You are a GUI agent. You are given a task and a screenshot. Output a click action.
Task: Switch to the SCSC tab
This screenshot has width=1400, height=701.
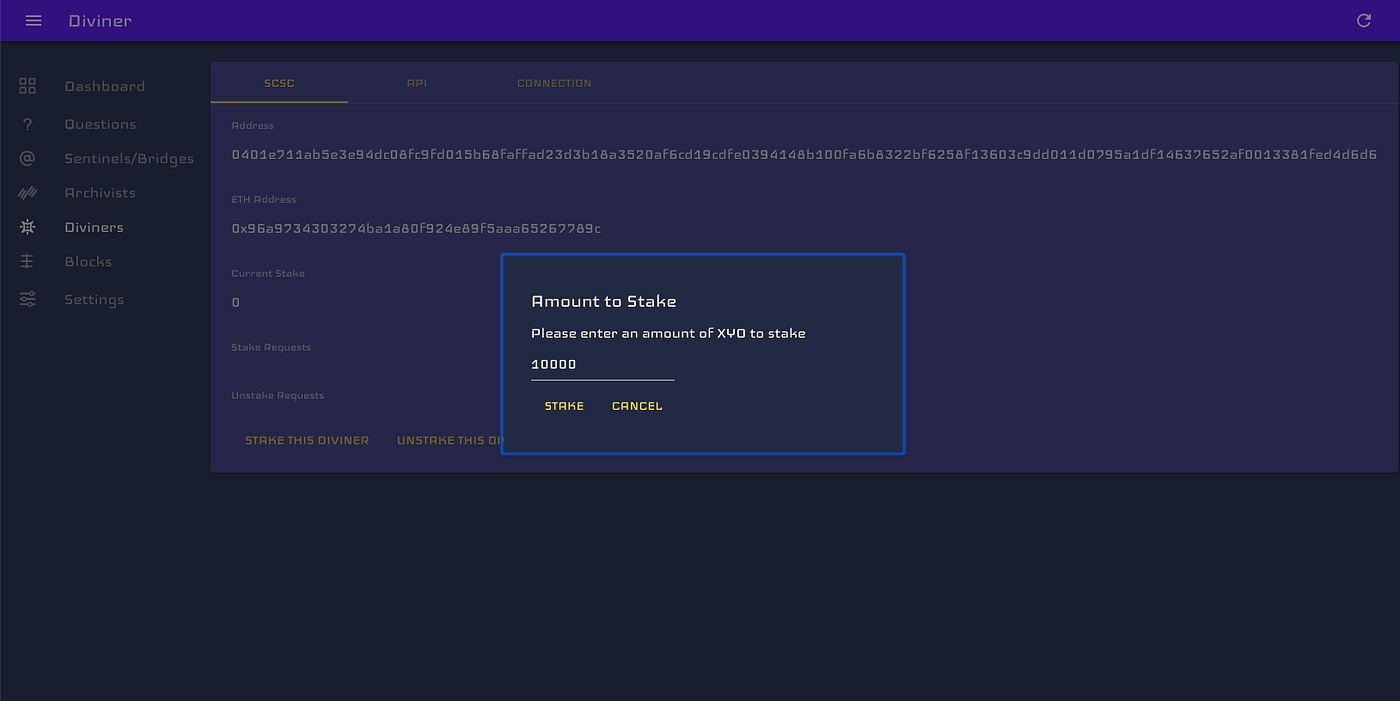pyautogui.click(x=279, y=83)
